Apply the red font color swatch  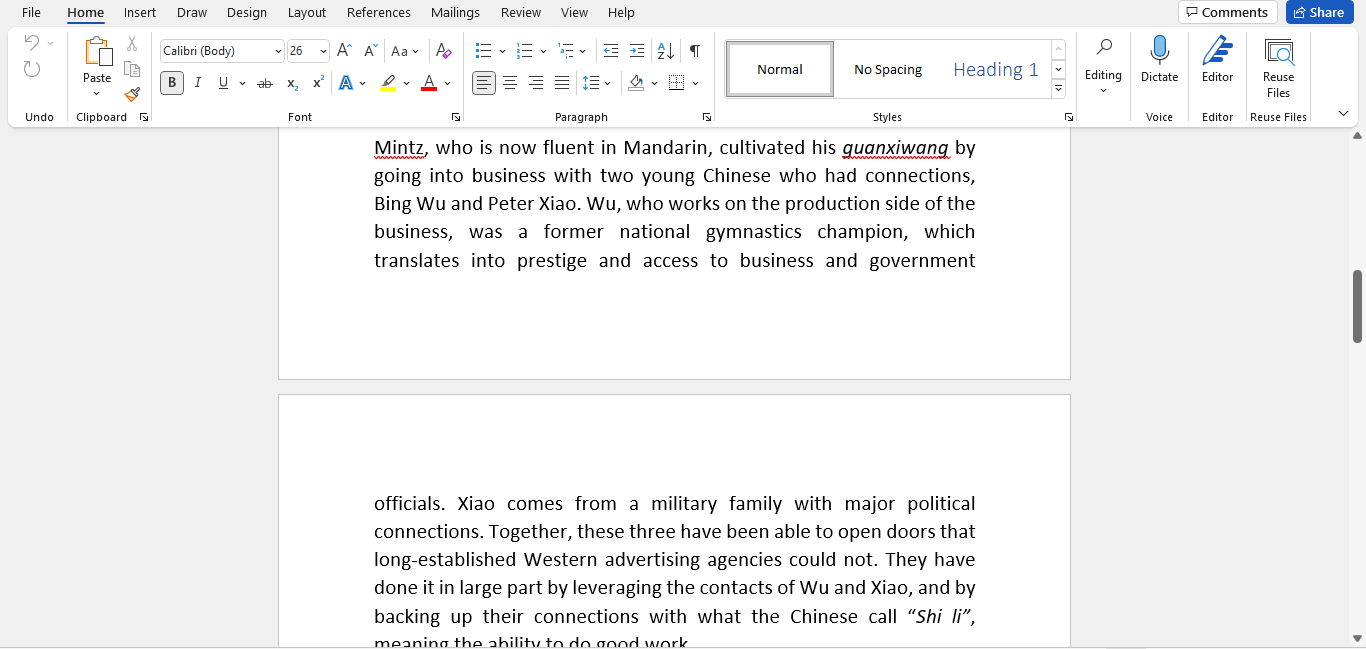[x=427, y=83]
